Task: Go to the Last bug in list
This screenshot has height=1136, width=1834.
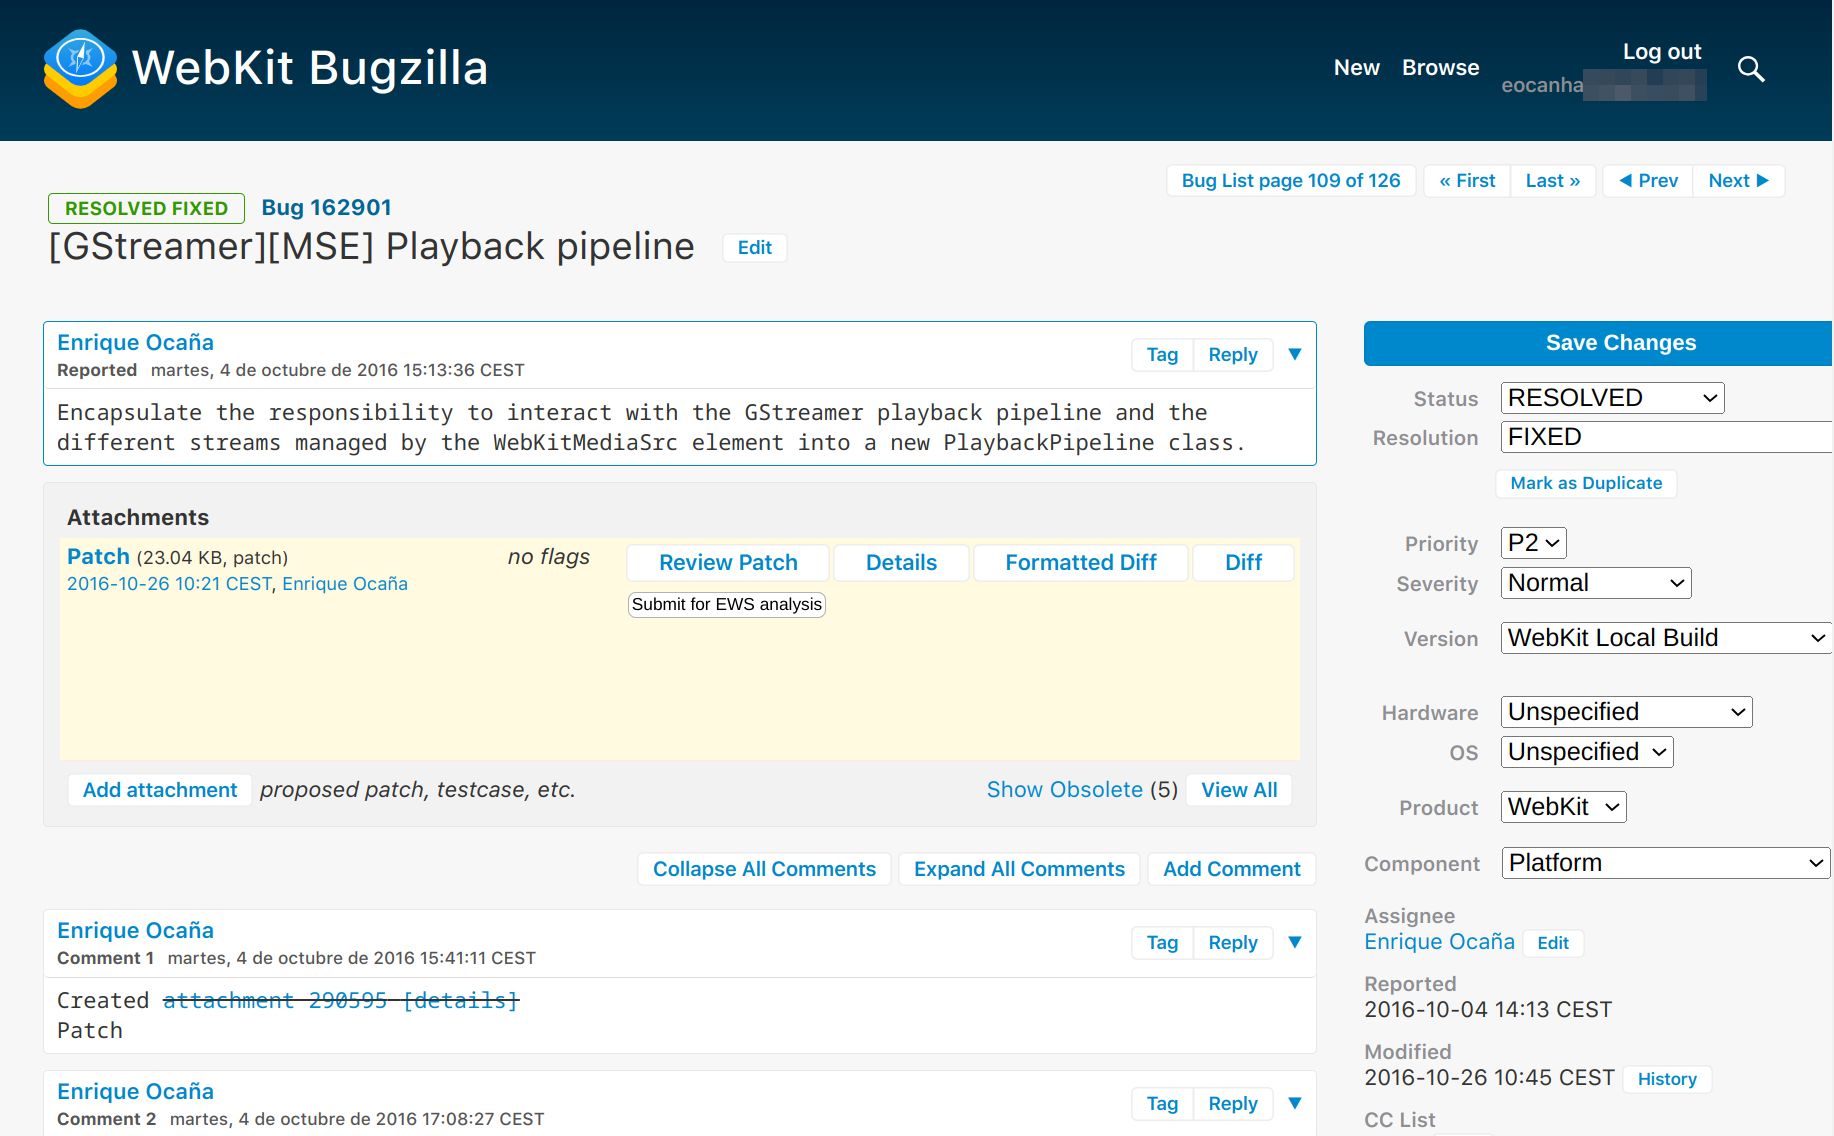Action: [x=1553, y=181]
